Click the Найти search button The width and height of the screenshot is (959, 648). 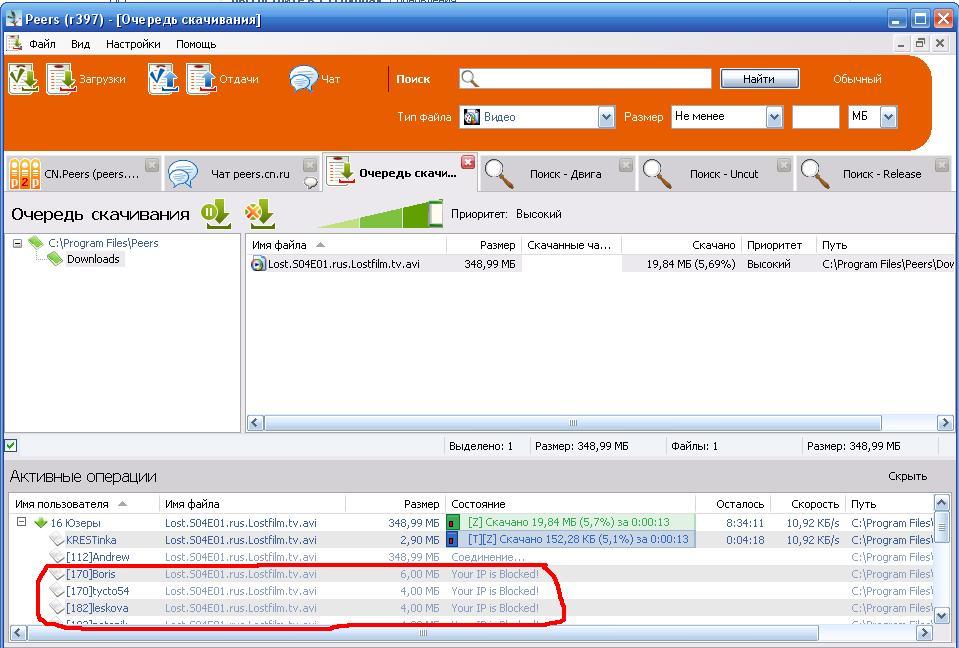[x=760, y=79]
